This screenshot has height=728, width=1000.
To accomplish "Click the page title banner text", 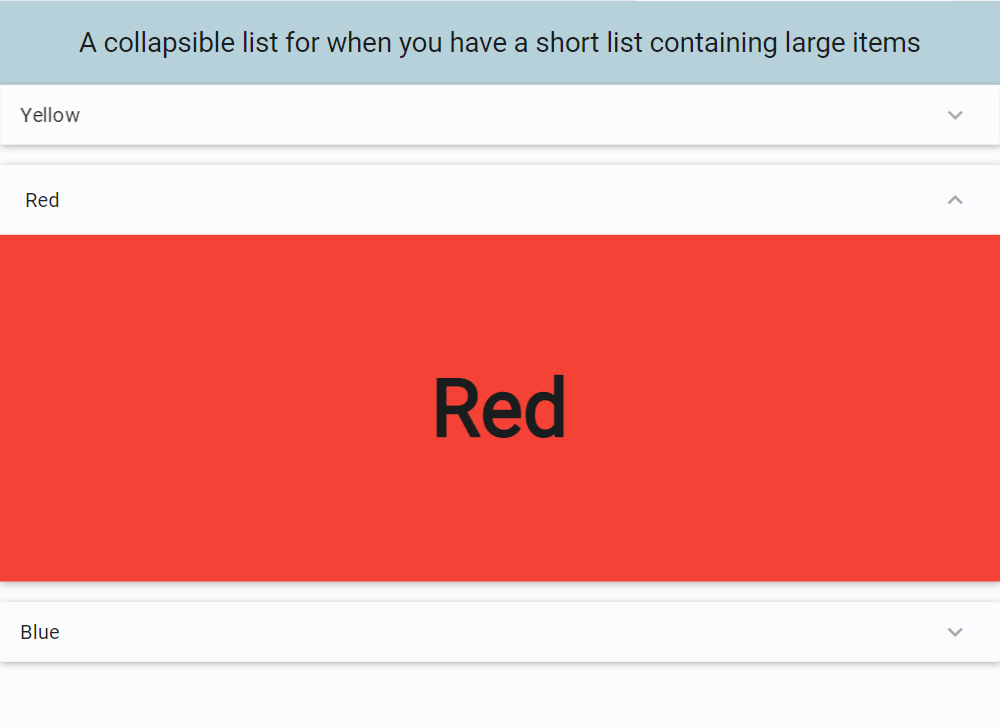I will [500, 42].
